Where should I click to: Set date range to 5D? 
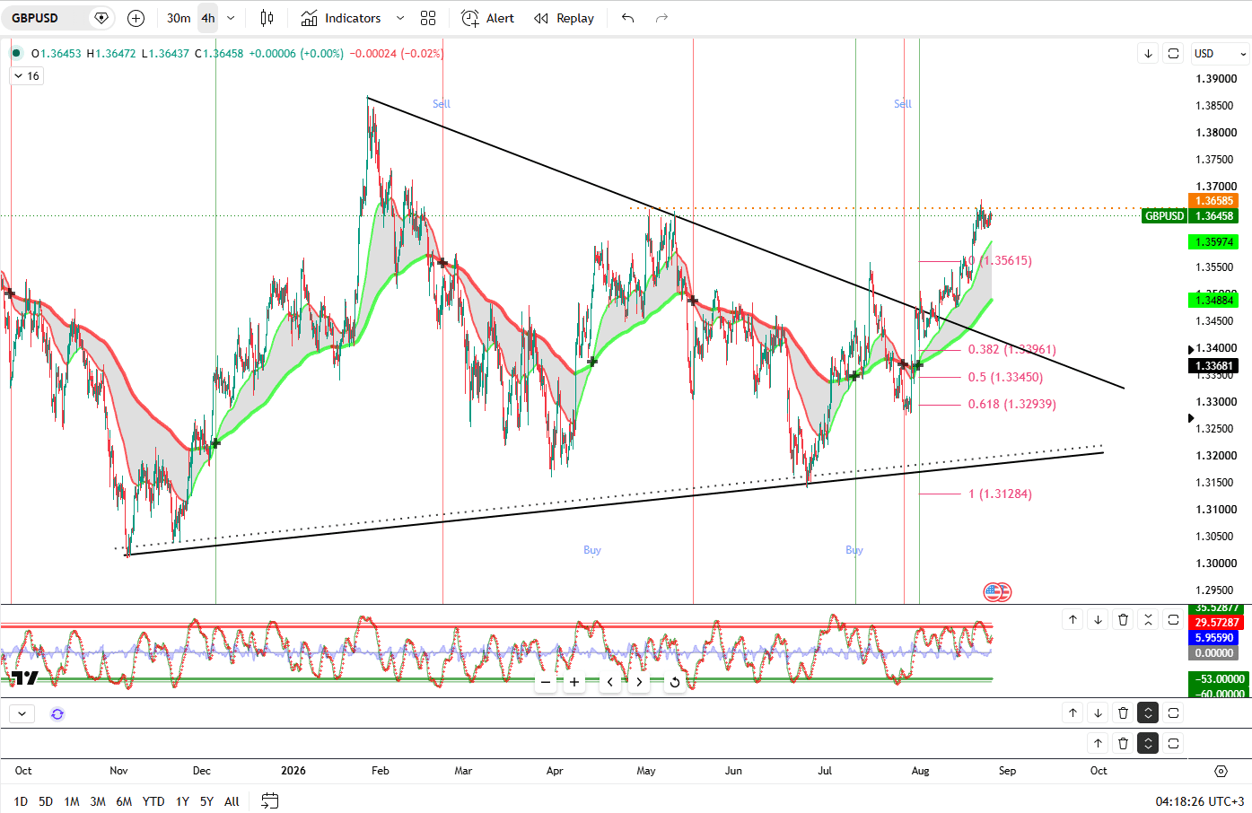tap(46, 801)
